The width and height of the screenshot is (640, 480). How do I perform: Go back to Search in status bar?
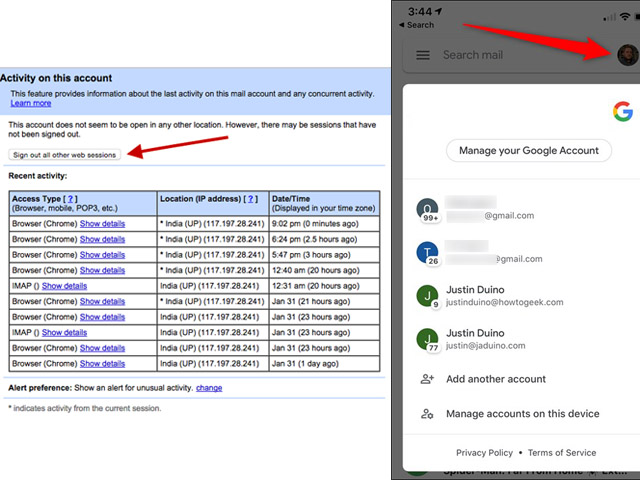tap(416, 25)
